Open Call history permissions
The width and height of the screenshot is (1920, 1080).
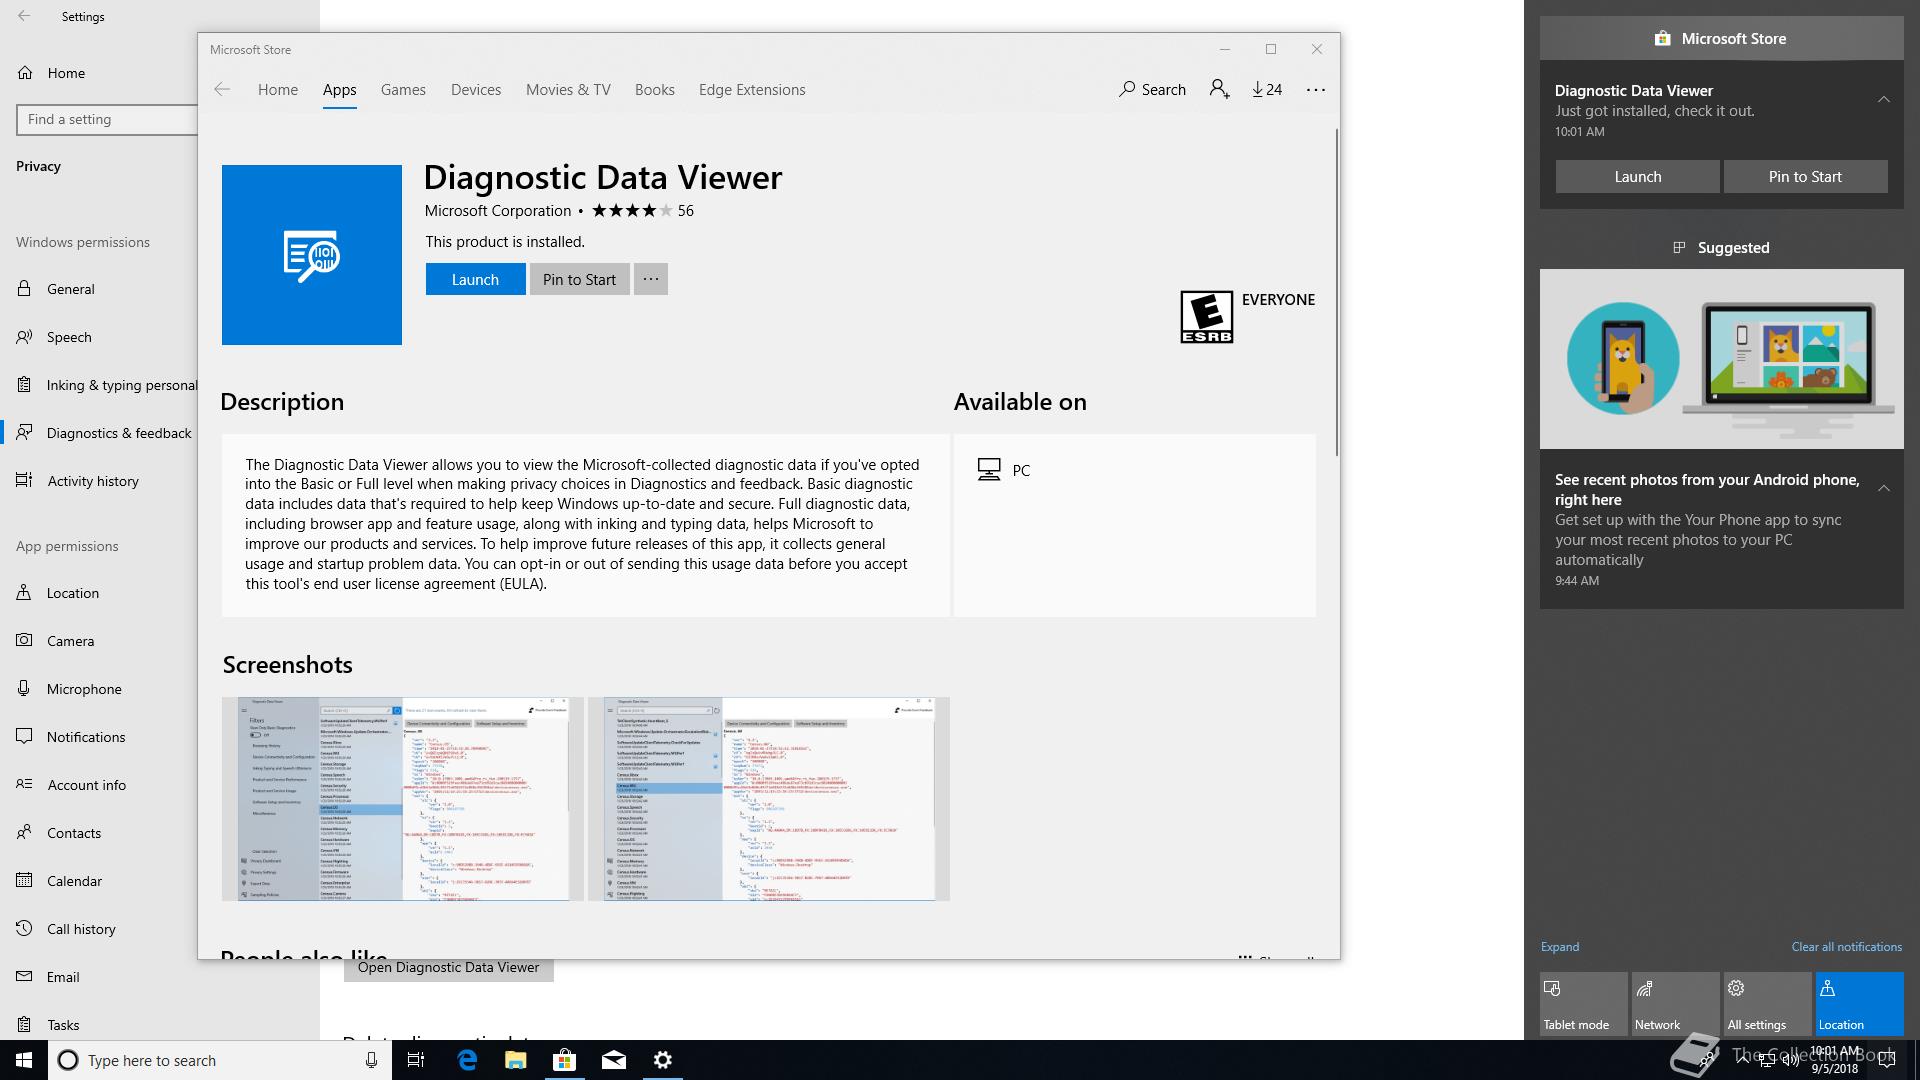[99, 929]
